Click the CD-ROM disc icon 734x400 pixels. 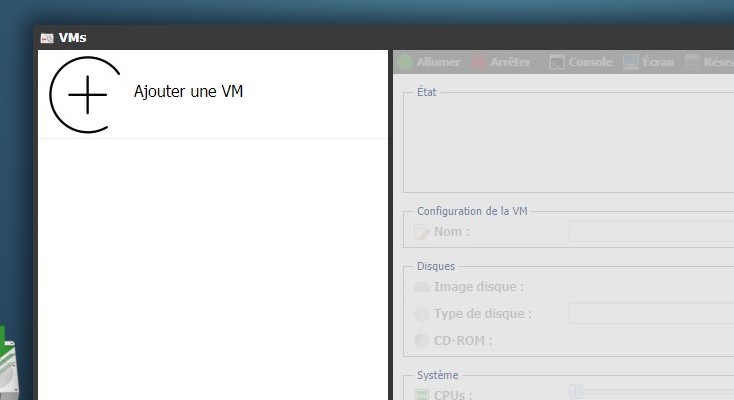421,341
